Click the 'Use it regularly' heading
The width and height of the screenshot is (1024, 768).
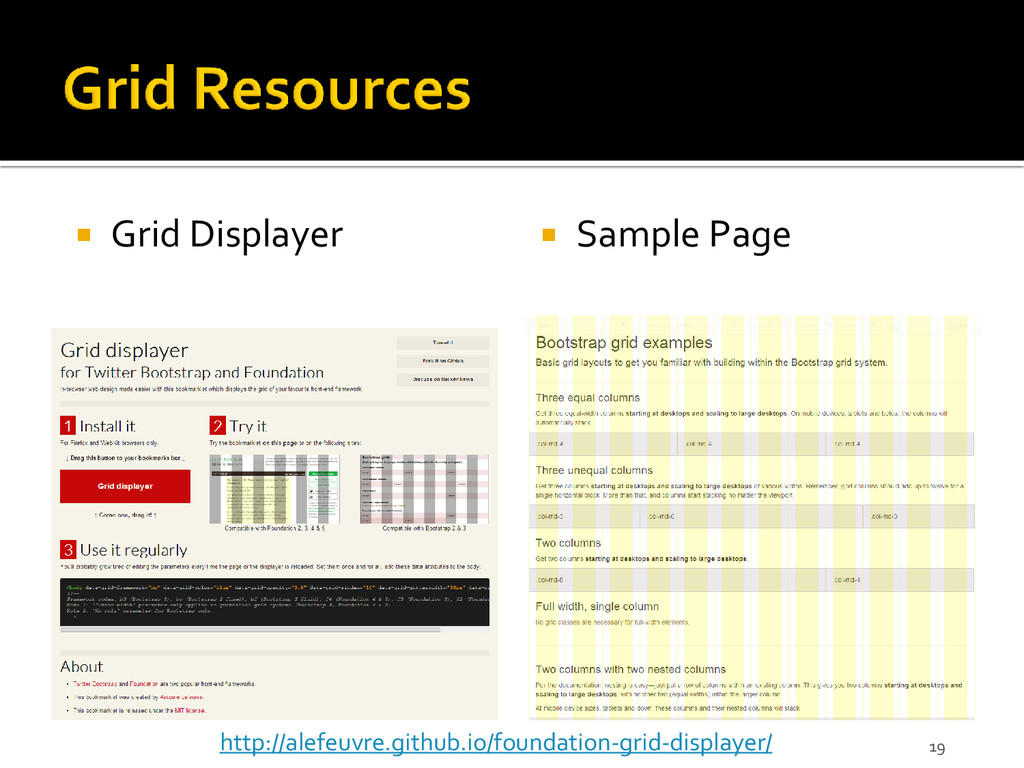[133, 550]
